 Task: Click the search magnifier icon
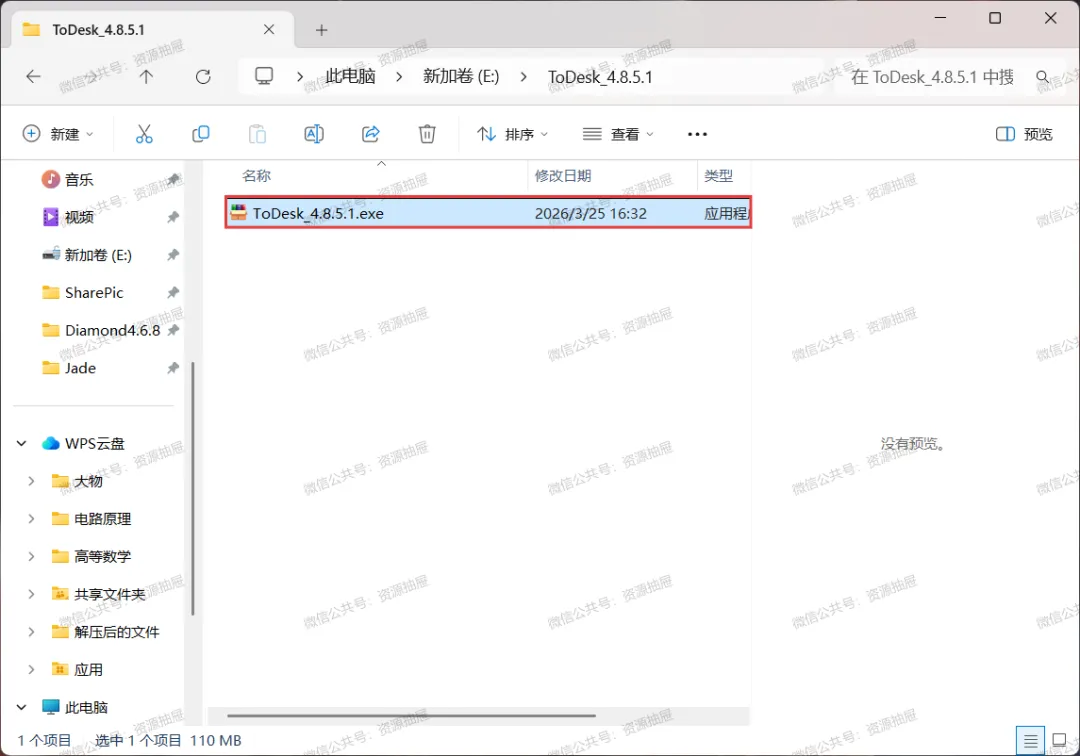(x=1043, y=77)
